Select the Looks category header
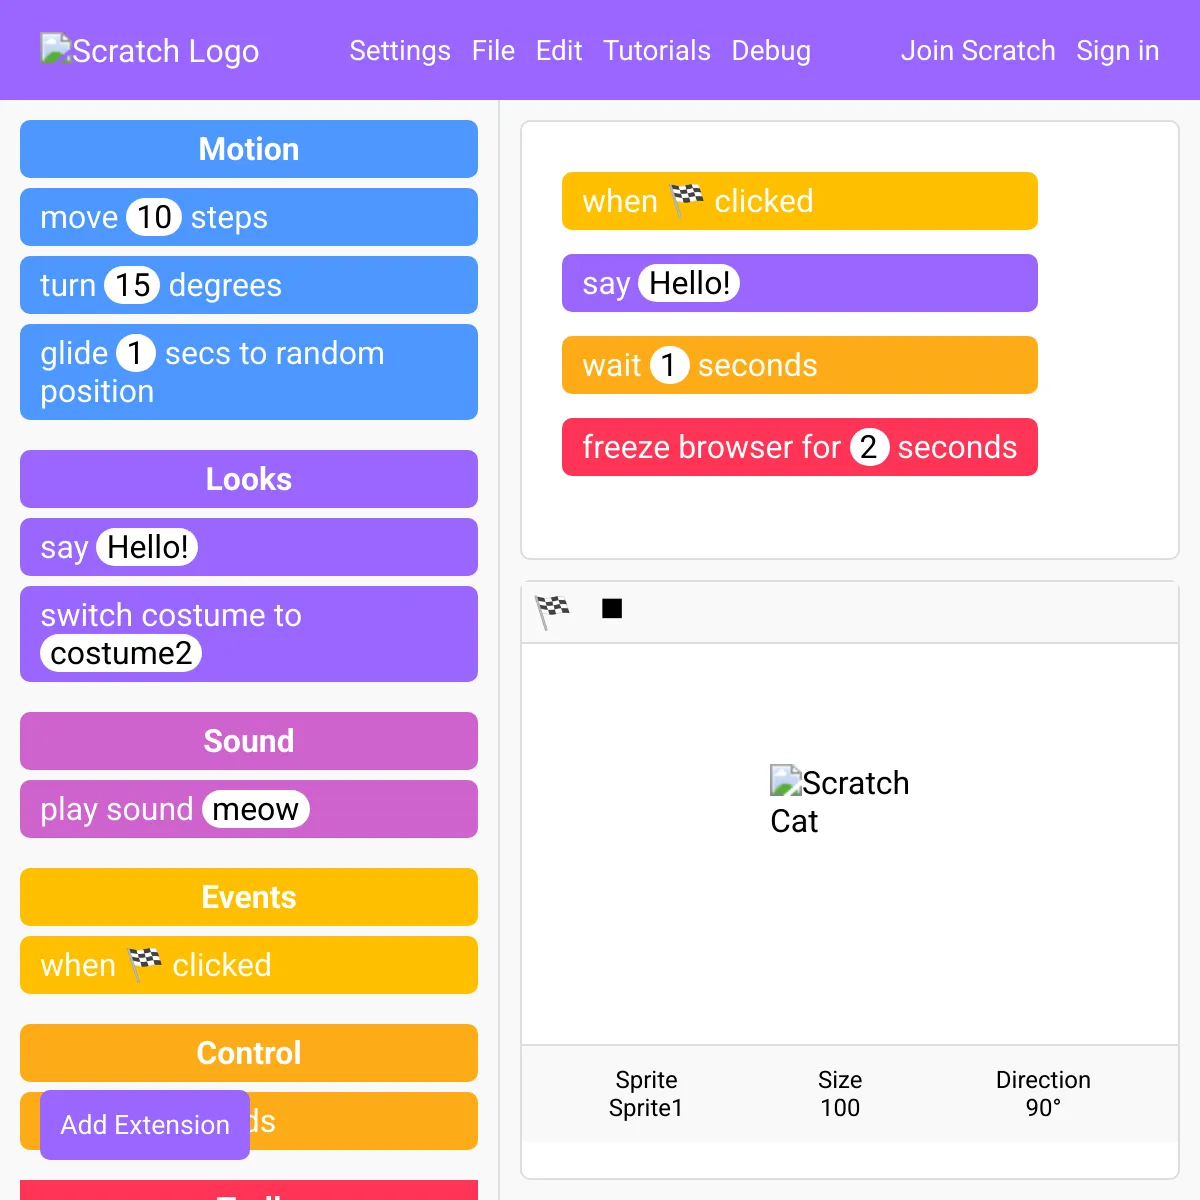Image resolution: width=1200 pixels, height=1200 pixels. 249,479
